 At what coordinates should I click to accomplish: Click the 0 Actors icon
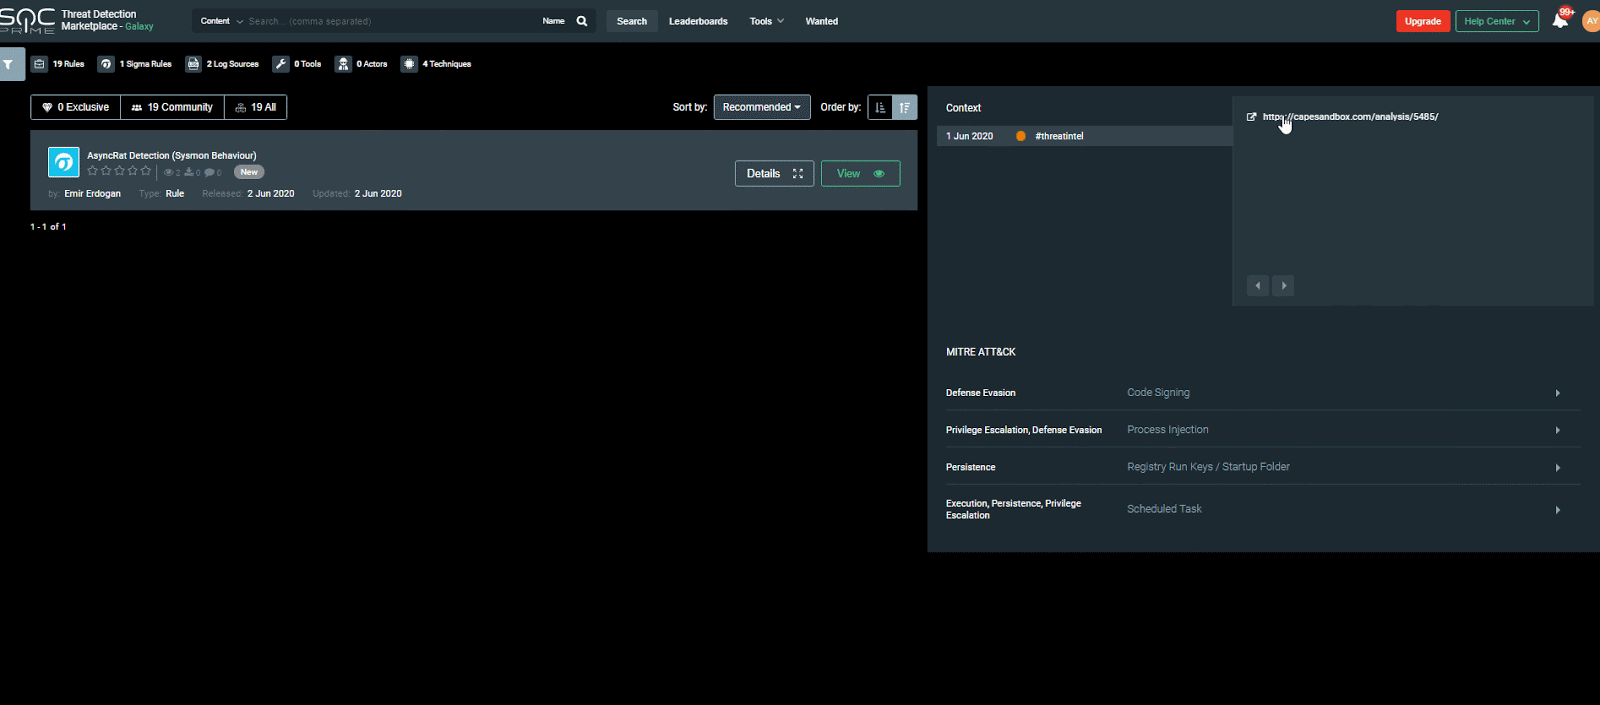click(343, 64)
